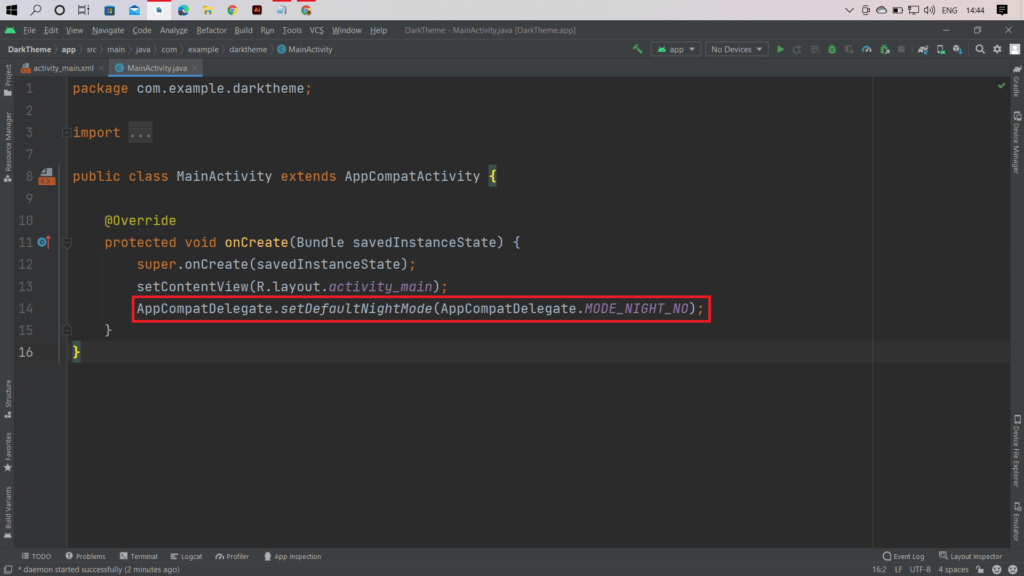Open the Refactor menu

point(211,30)
